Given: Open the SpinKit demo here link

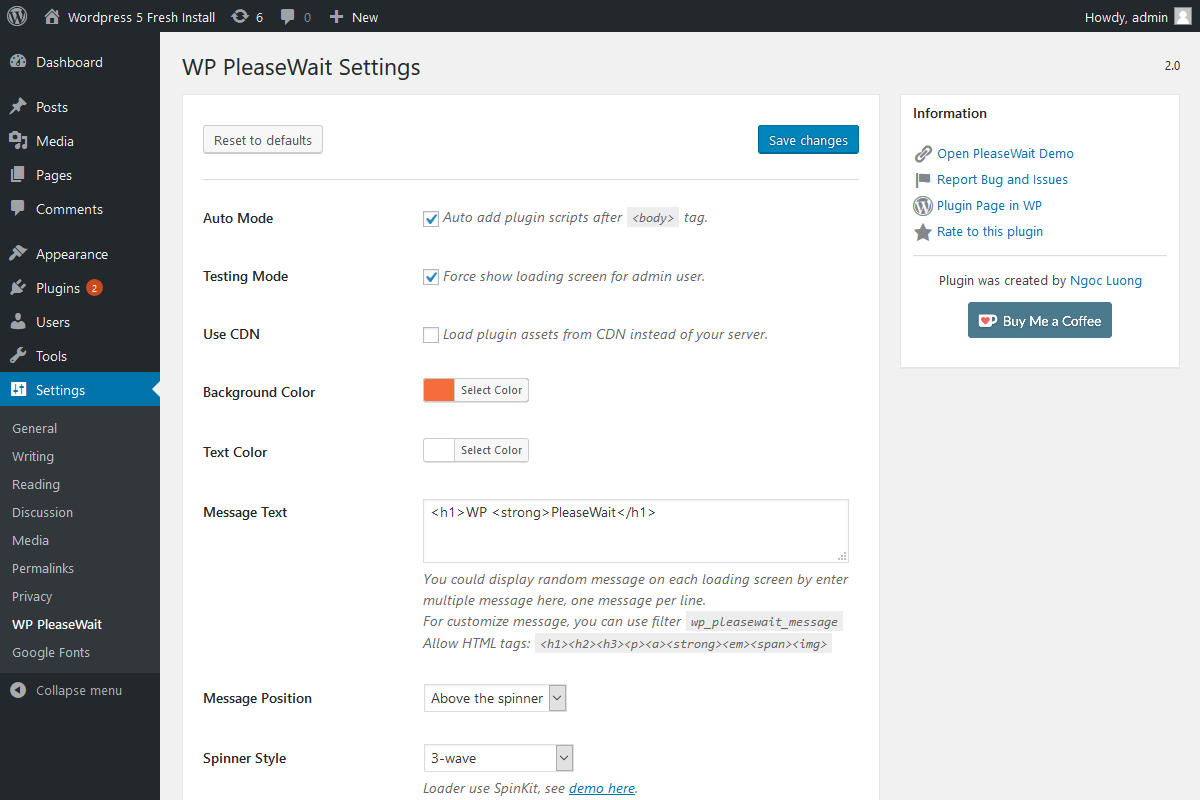Looking at the screenshot, I should [601, 787].
